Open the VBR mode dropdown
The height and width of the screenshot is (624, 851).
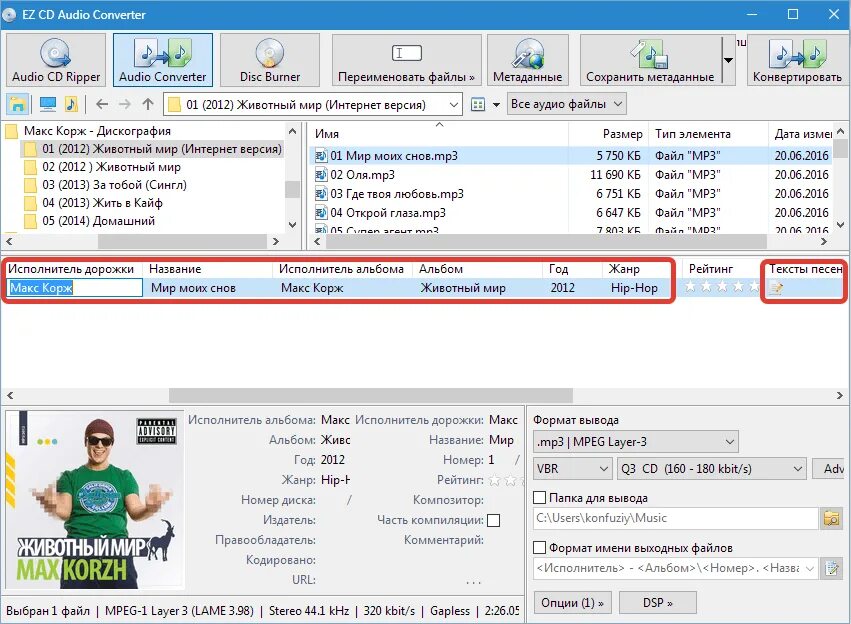[573, 468]
